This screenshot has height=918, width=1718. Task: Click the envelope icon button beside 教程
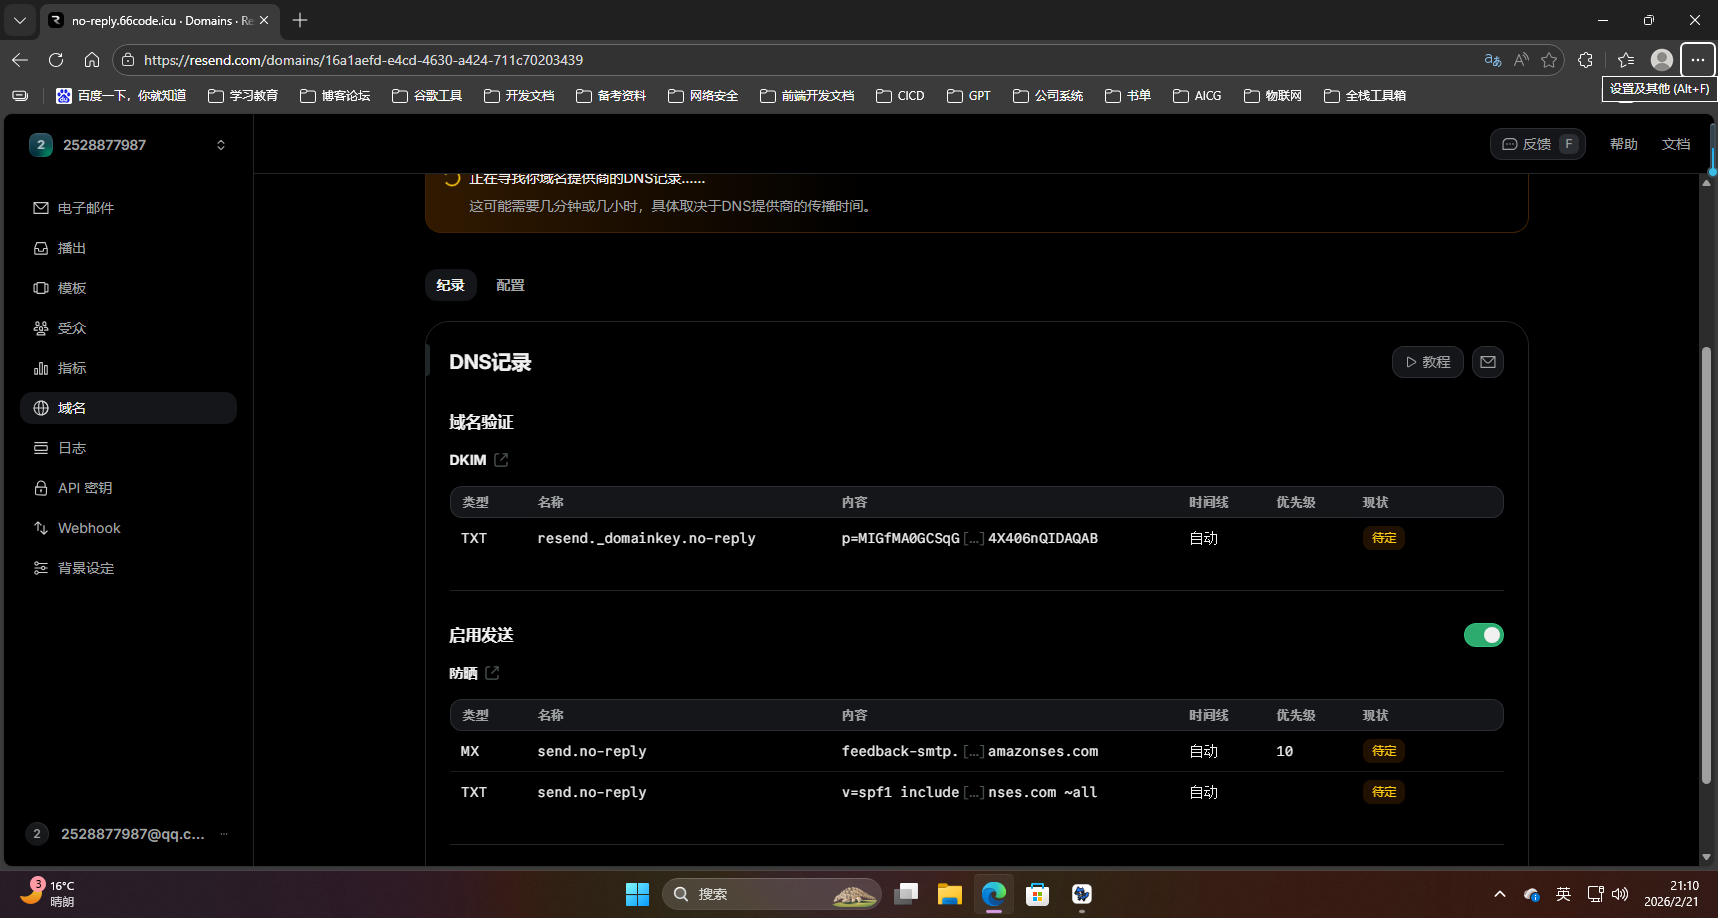coord(1488,362)
